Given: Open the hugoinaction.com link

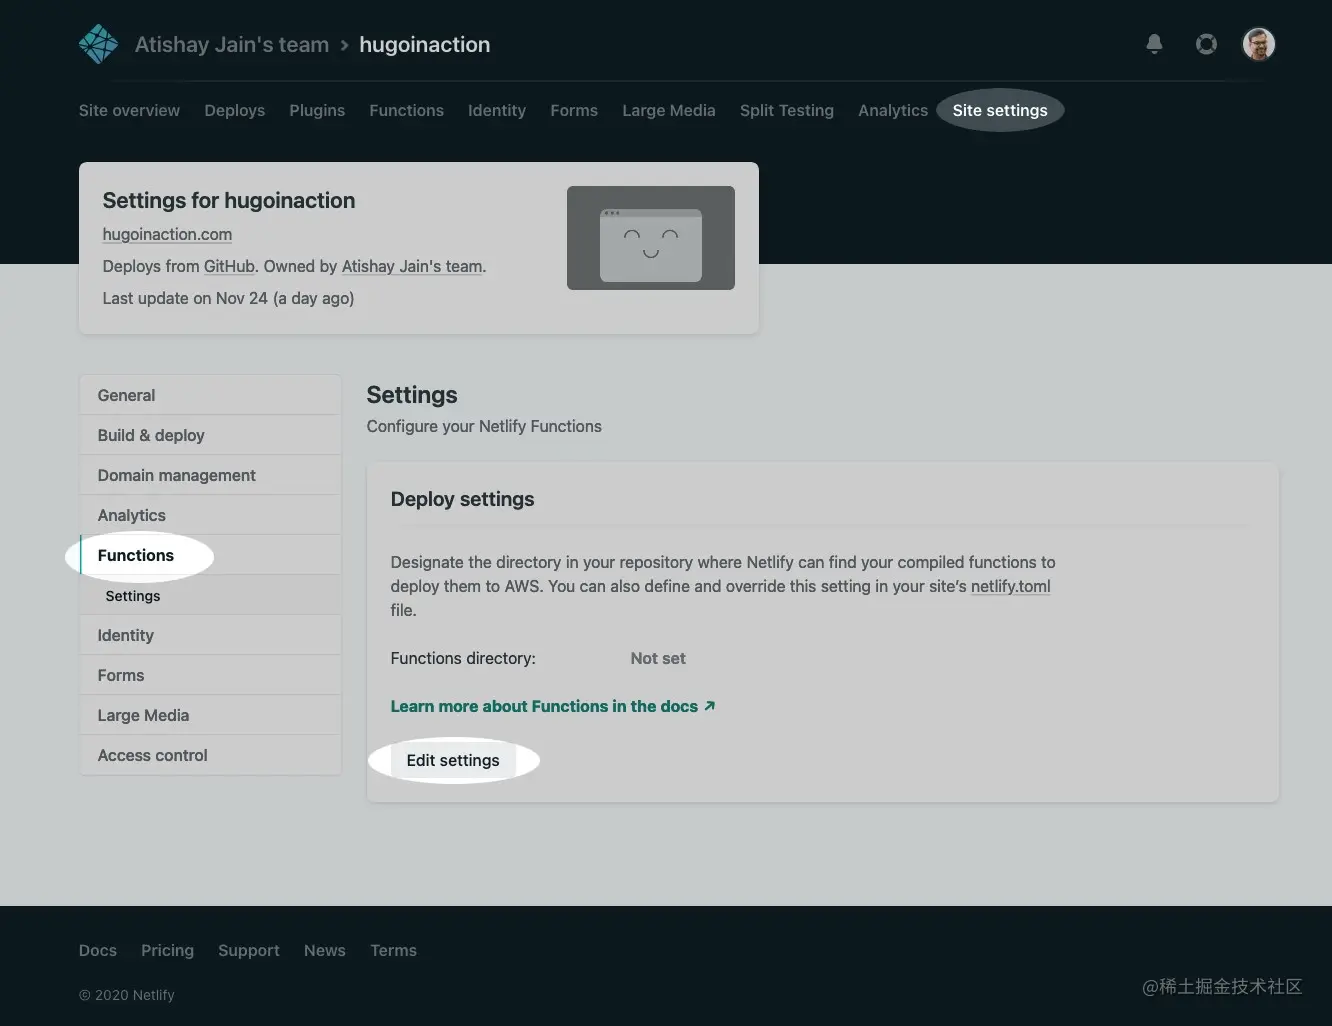Looking at the screenshot, I should [x=167, y=234].
